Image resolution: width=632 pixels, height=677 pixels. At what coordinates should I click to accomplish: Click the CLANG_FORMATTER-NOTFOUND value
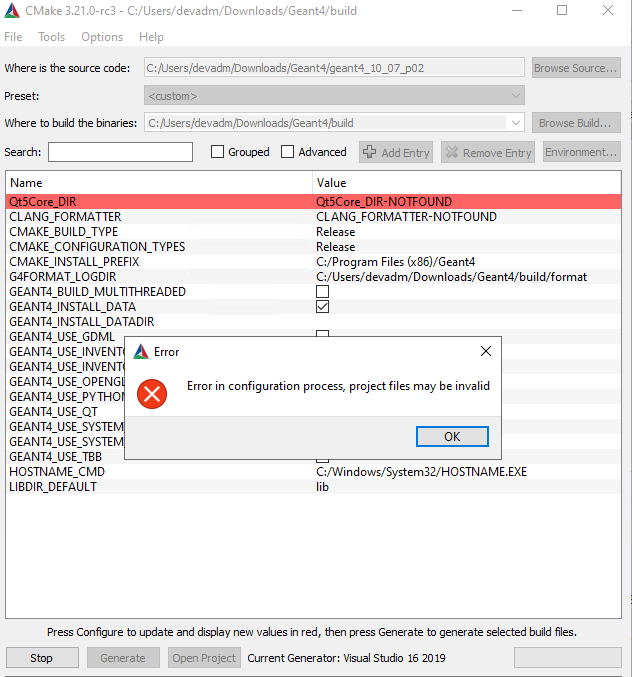pos(406,217)
